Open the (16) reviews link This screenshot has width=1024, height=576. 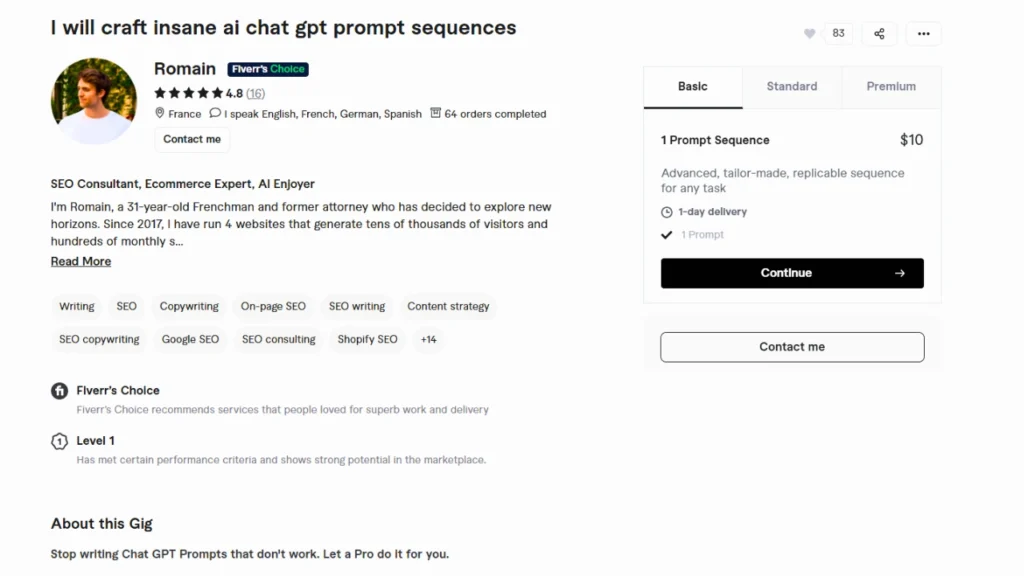[256, 93]
